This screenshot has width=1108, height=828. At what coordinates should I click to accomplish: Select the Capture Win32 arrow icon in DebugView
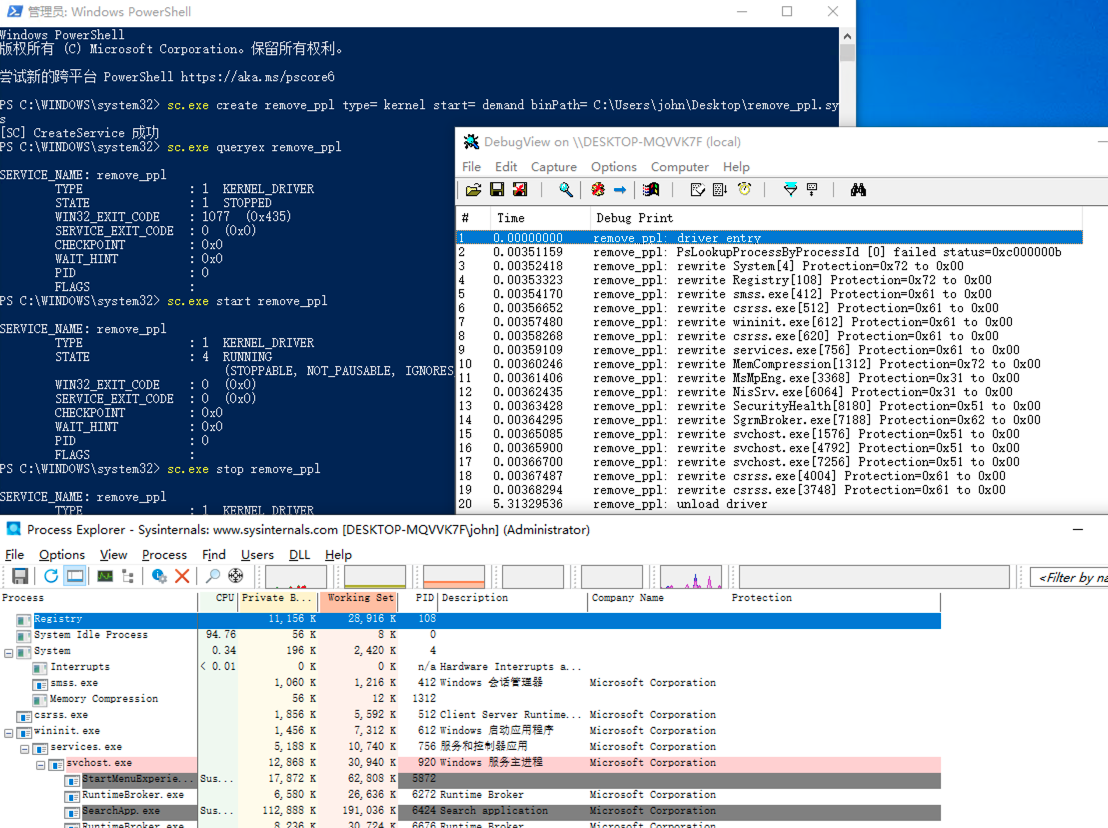coord(619,189)
